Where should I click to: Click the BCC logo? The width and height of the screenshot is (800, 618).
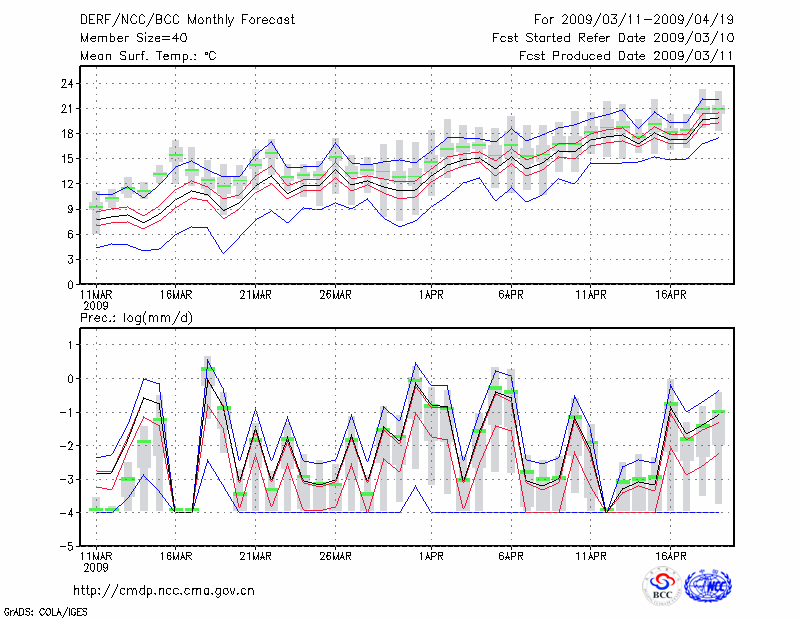point(662,586)
